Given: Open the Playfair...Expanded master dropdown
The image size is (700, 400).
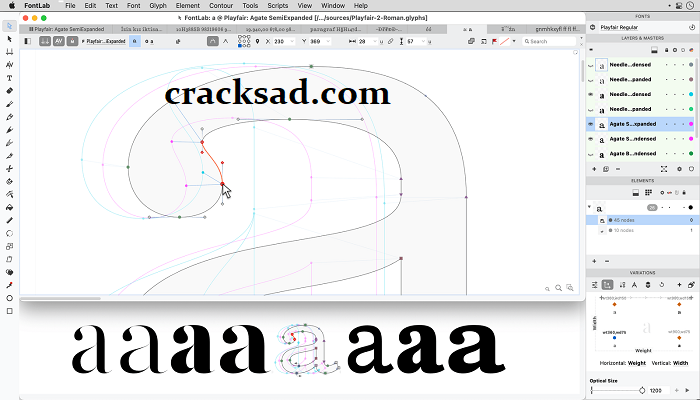Looking at the screenshot, I should 104,41.
